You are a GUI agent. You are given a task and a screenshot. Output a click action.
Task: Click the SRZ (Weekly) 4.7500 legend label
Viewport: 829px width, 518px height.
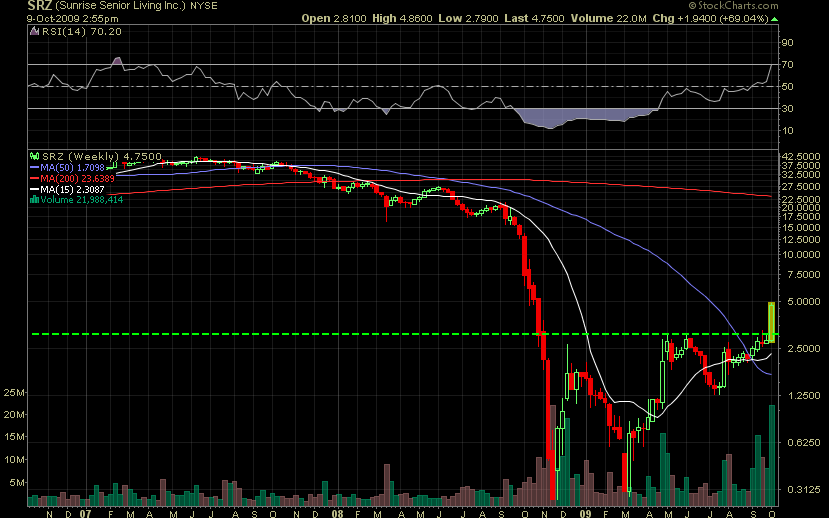pos(102,156)
